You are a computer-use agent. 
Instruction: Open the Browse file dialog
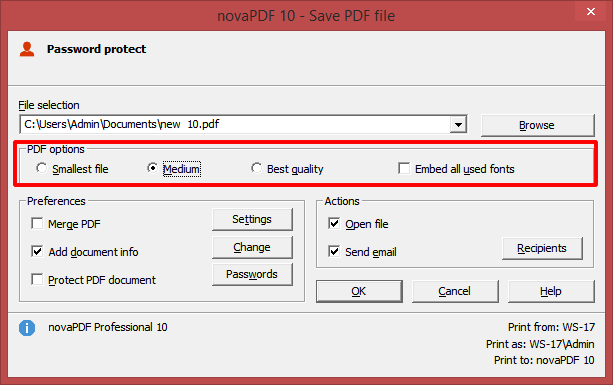(x=538, y=125)
